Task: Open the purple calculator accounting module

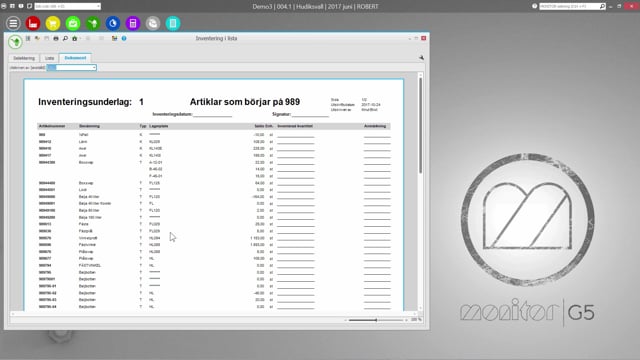Action: (x=133, y=23)
